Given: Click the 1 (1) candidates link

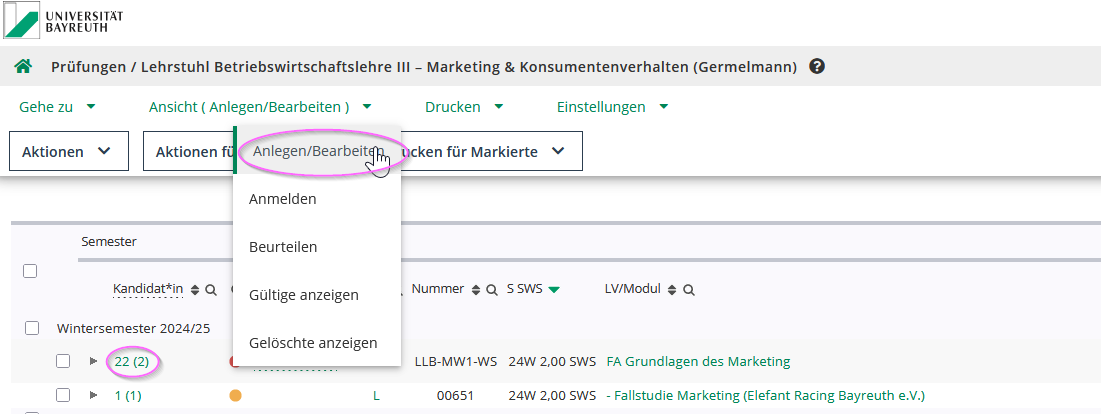Looking at the screenshot, I should coord(127,395).
